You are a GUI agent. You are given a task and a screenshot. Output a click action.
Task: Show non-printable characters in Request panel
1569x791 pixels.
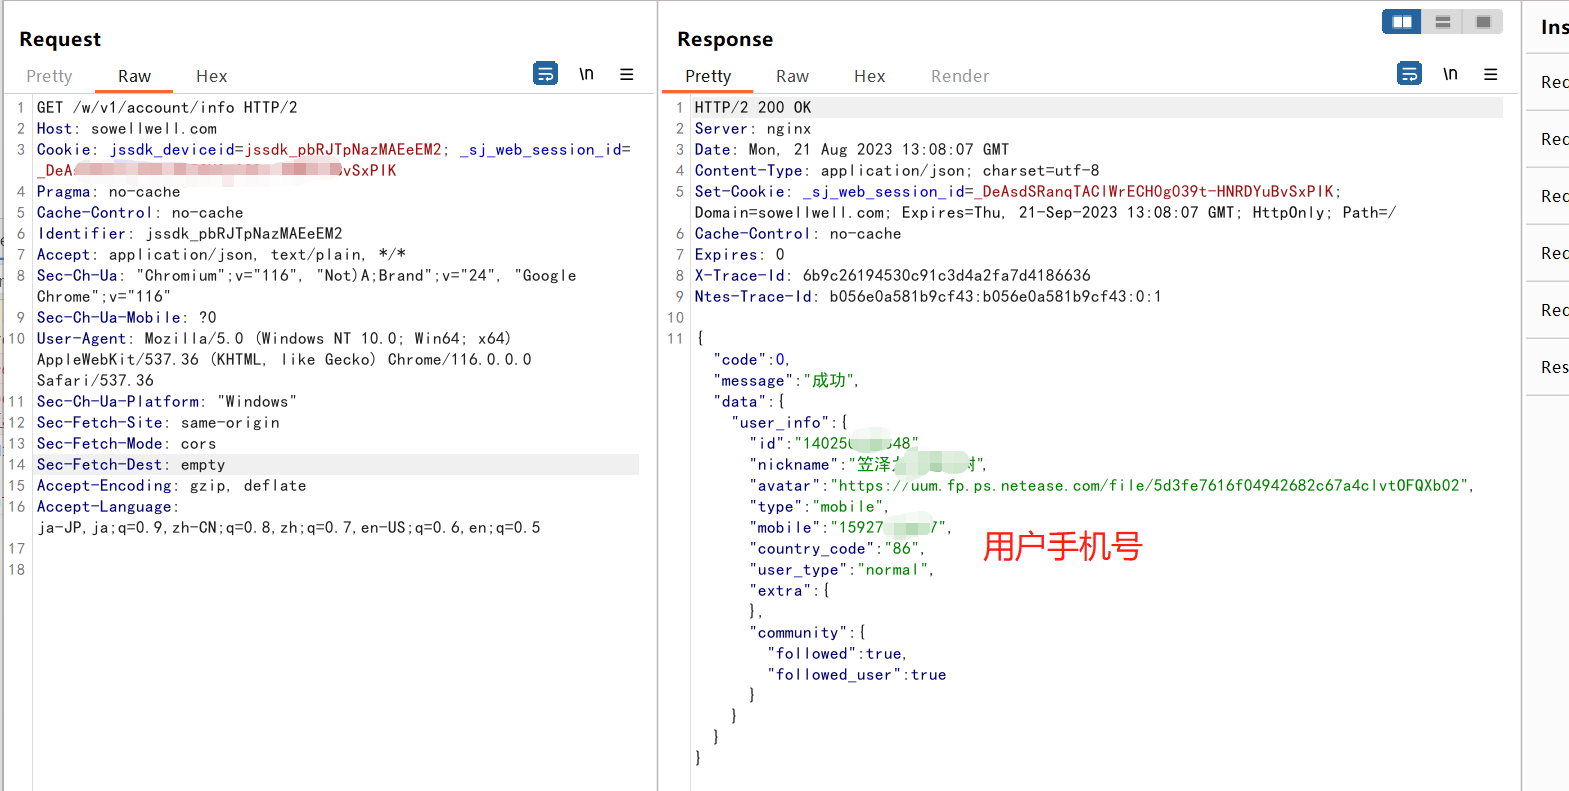(586, 74)
